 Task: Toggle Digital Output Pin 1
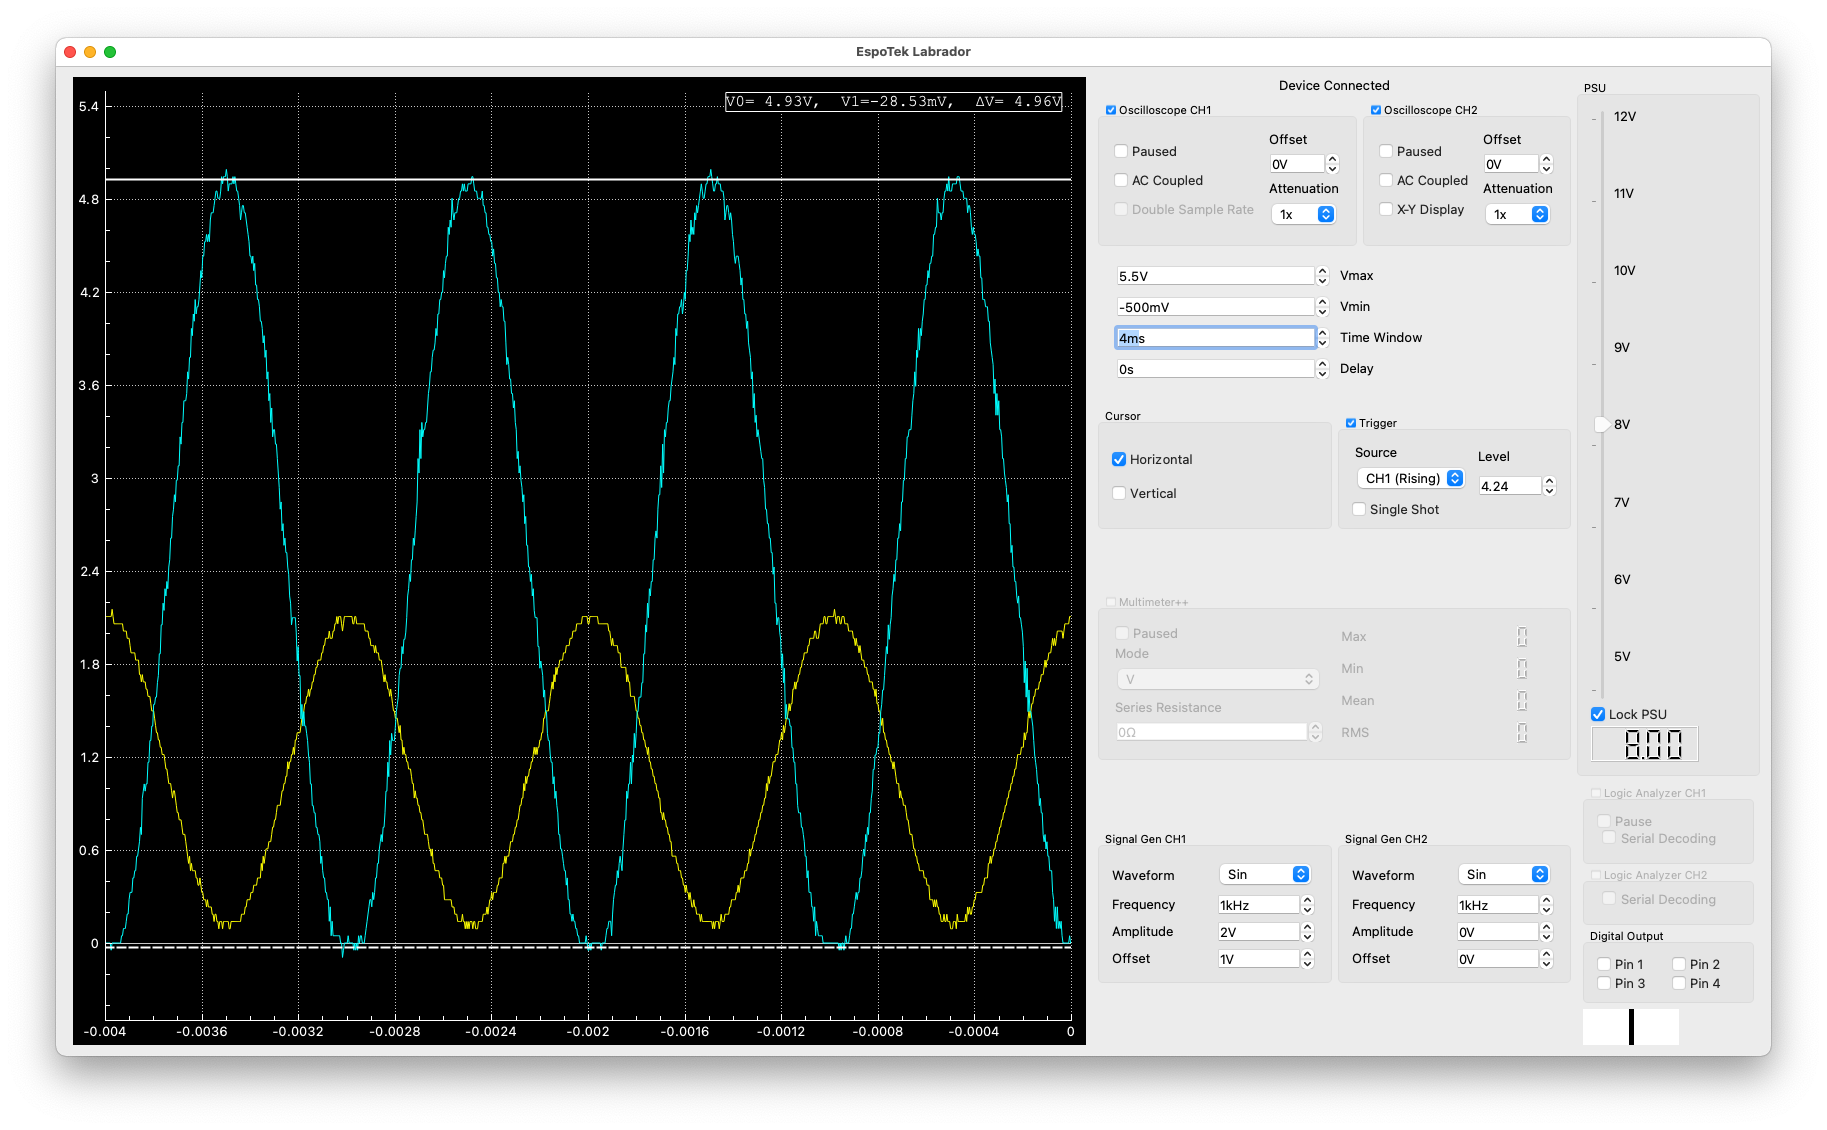click(x=1604, y=964)
